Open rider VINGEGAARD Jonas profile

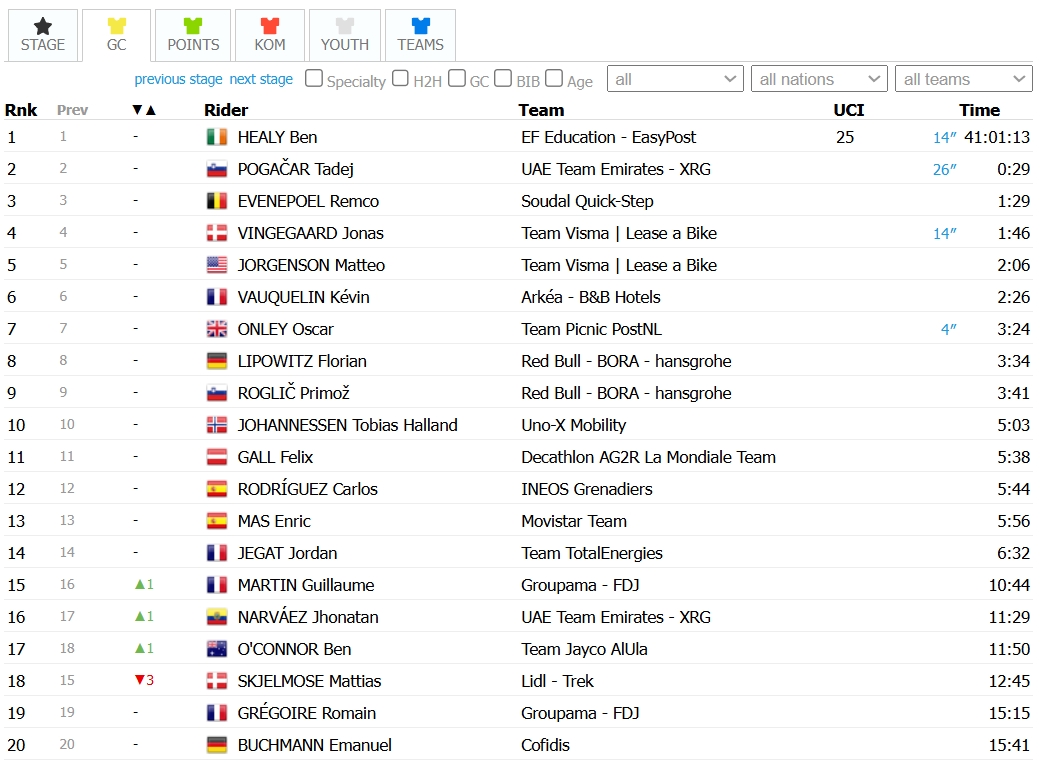pos(310,233)
